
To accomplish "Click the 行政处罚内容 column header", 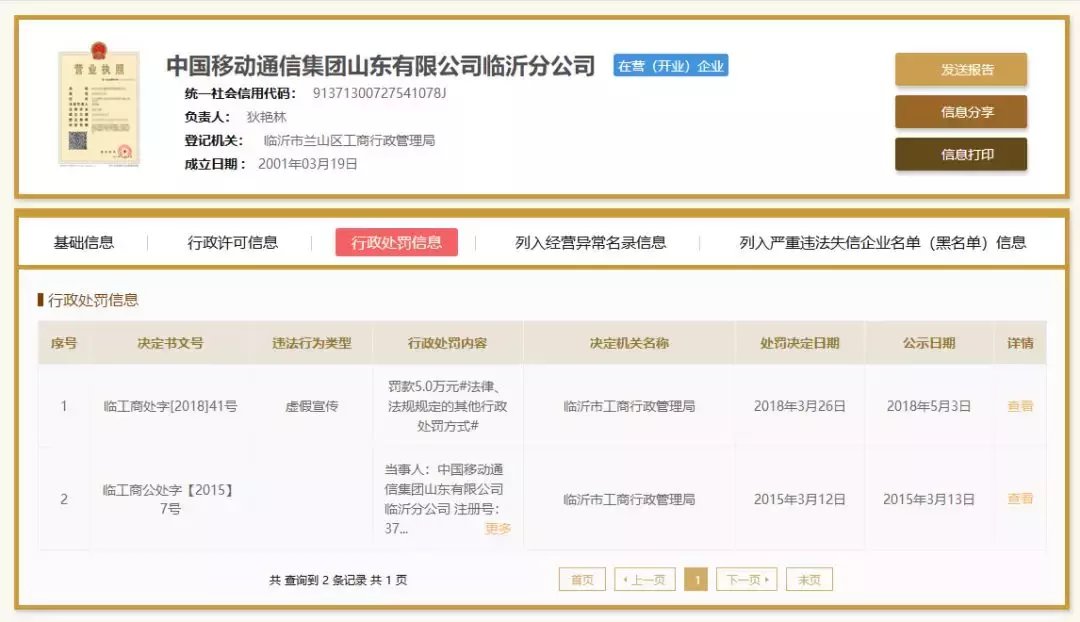I will (x=448, y=343).
